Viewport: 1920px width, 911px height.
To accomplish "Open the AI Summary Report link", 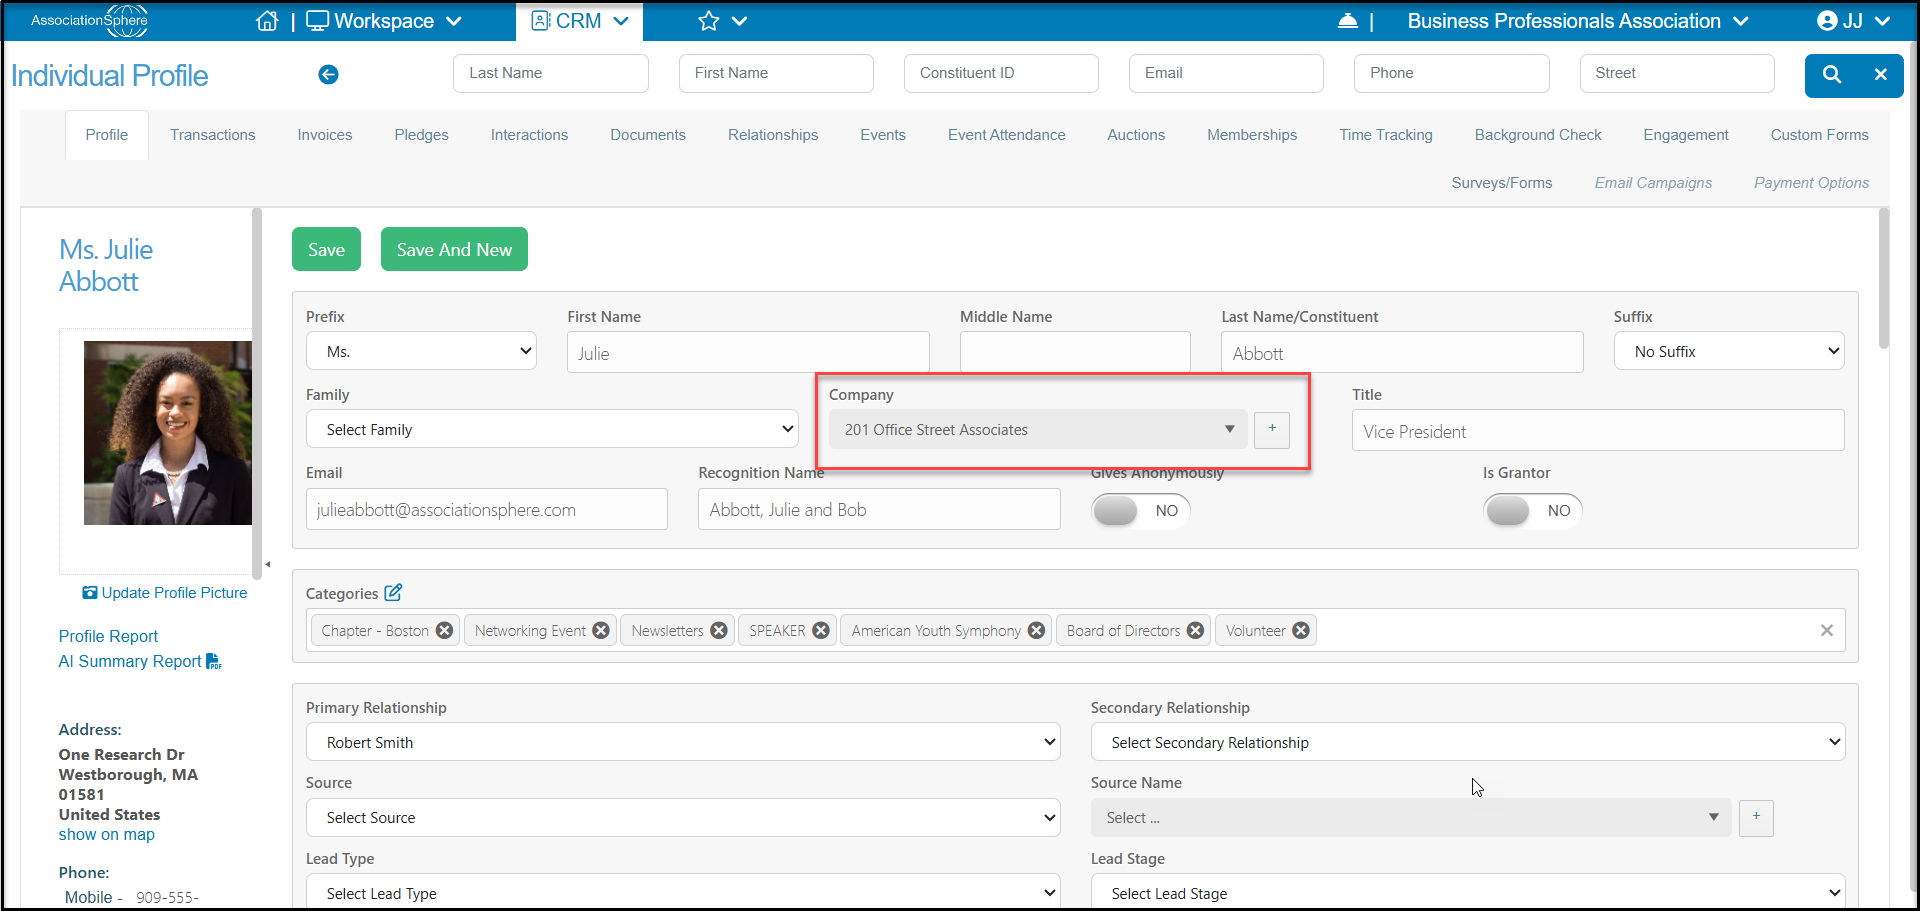I will pyautogui.click(x=140, y=661).
